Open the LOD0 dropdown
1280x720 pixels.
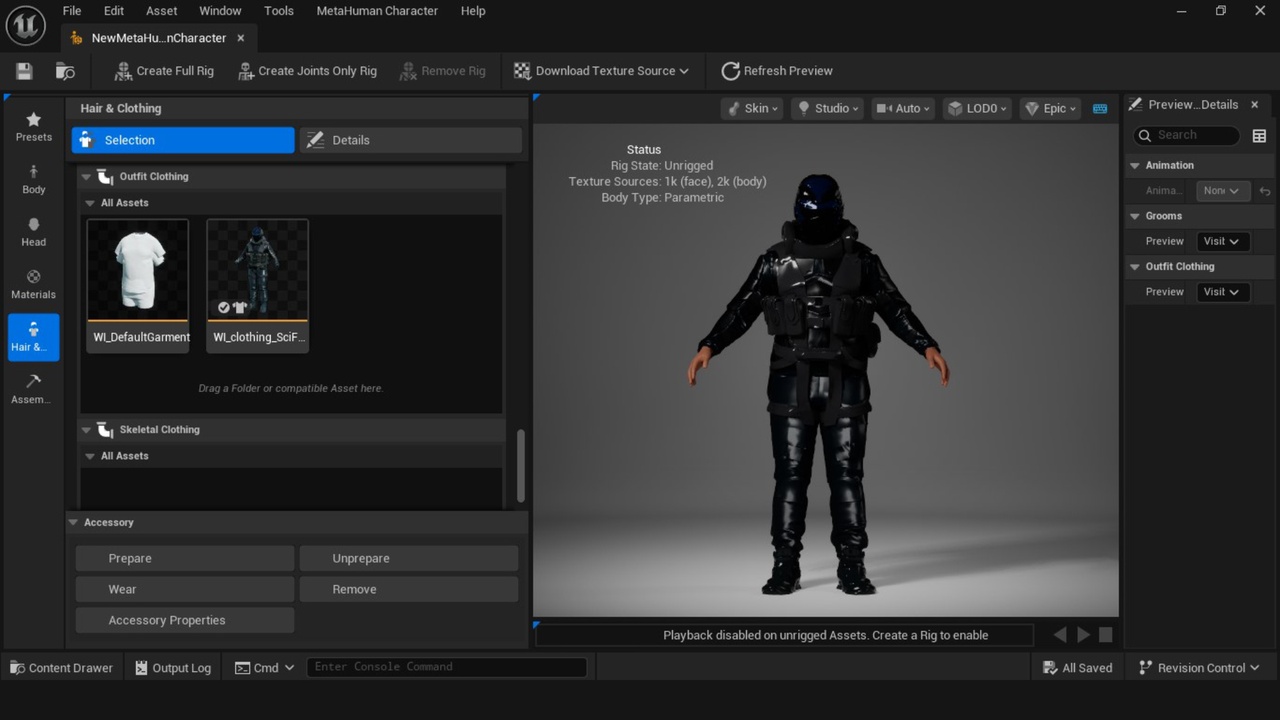tap(977, 108)
